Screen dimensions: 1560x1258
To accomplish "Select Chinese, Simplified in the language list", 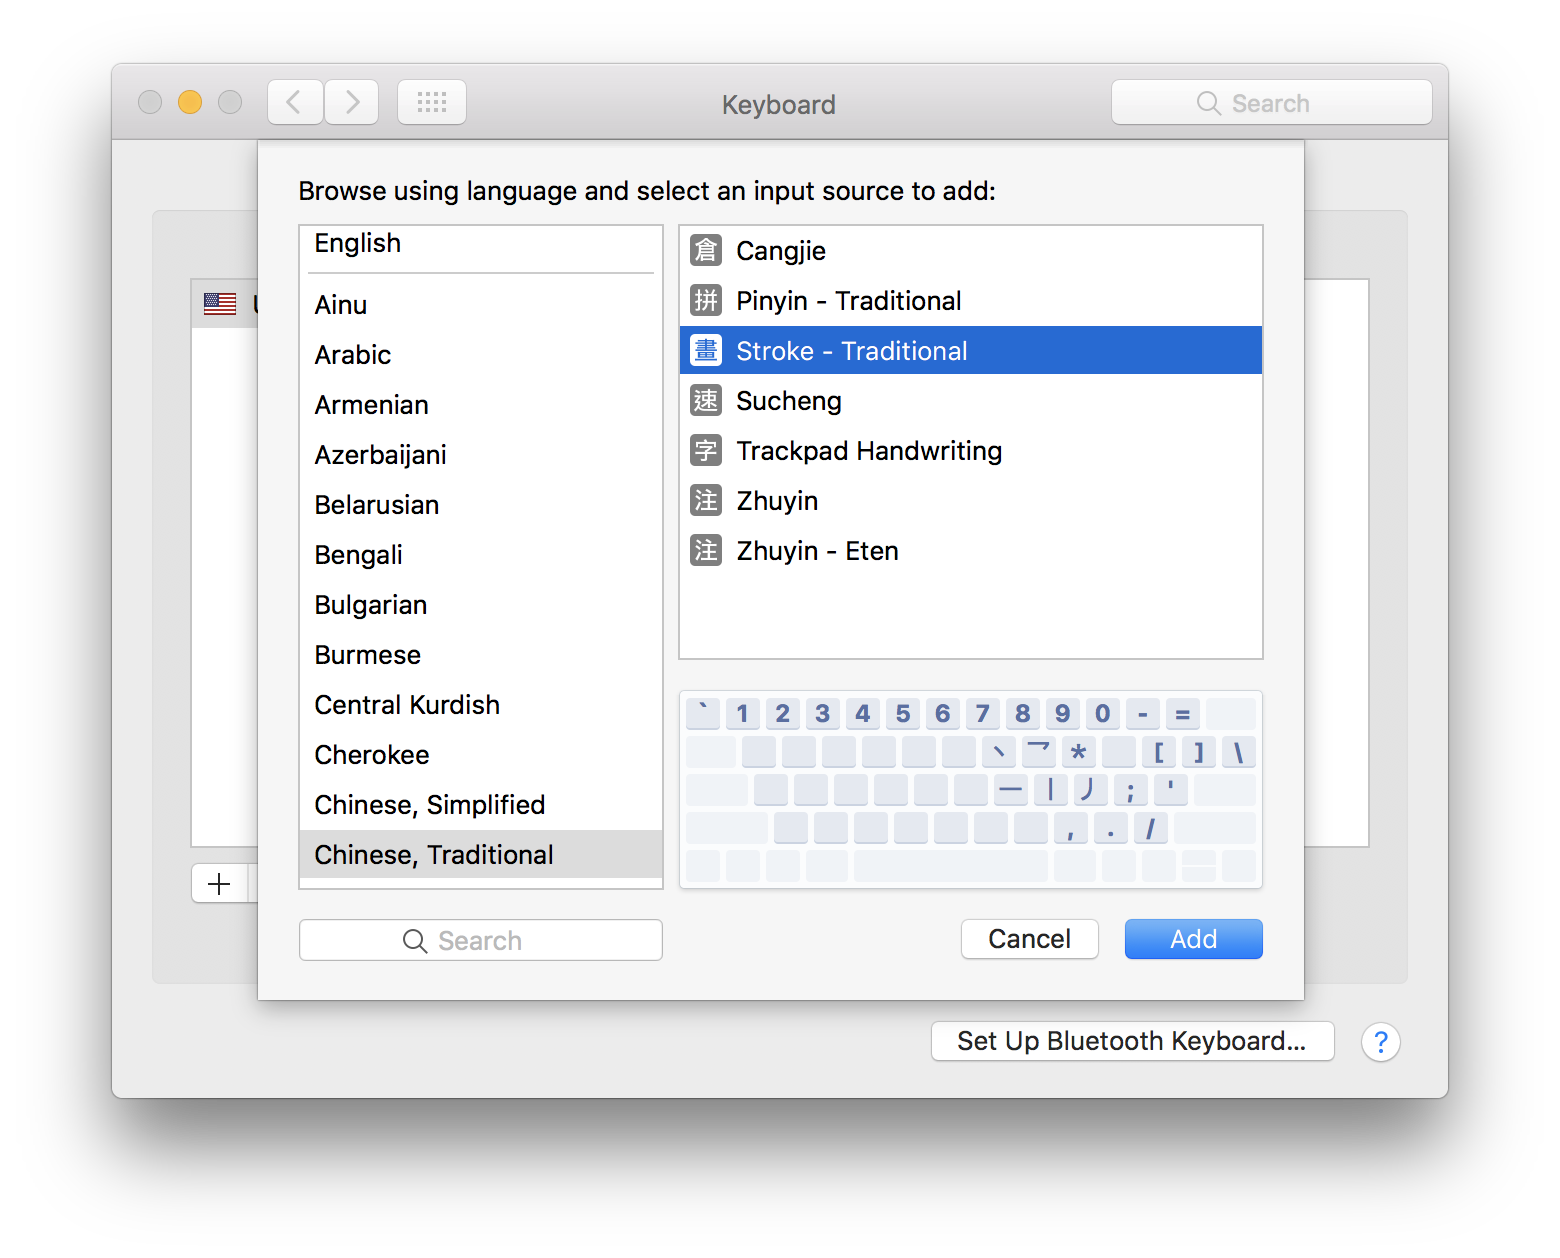I will (429, 804).
